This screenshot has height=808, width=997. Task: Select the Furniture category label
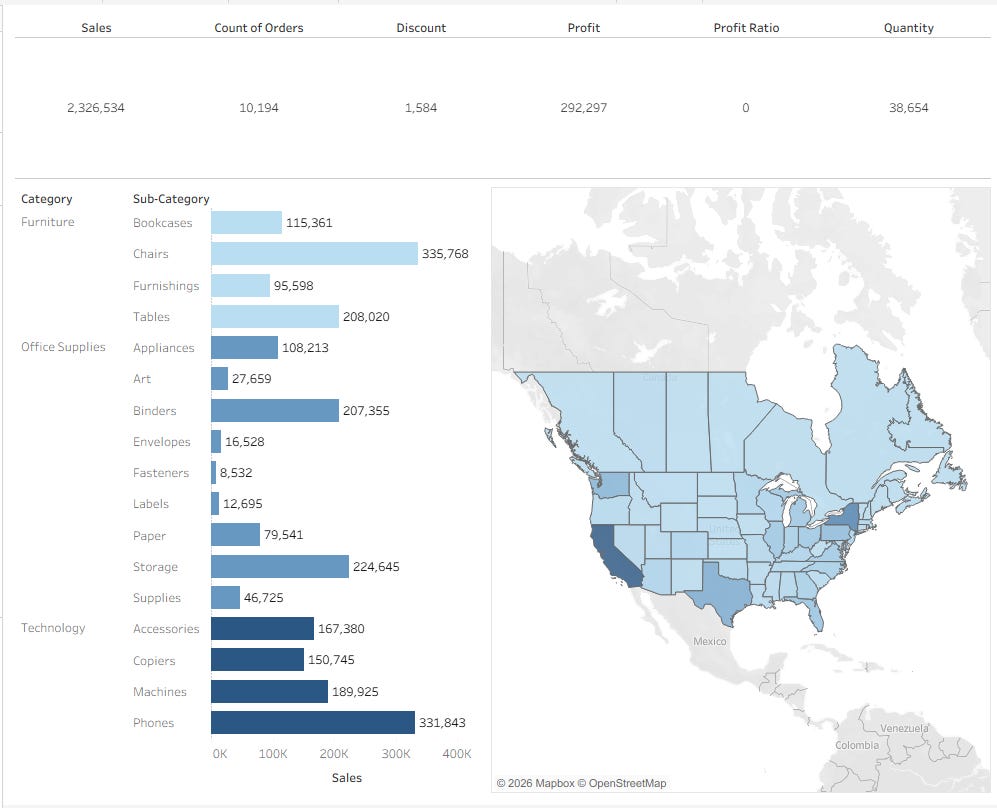(48, 222)
